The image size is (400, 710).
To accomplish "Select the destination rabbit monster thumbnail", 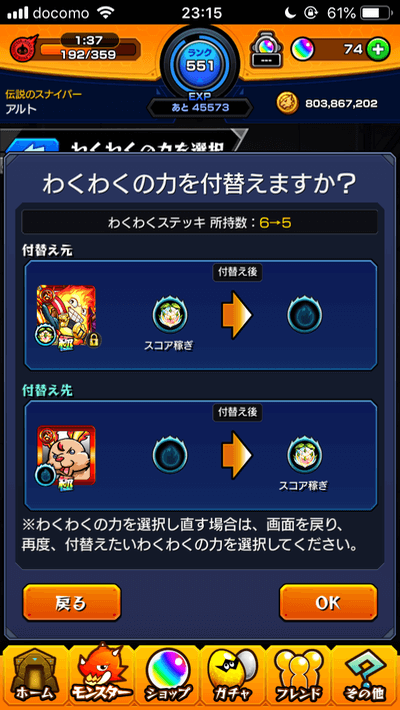I will 67,456.
